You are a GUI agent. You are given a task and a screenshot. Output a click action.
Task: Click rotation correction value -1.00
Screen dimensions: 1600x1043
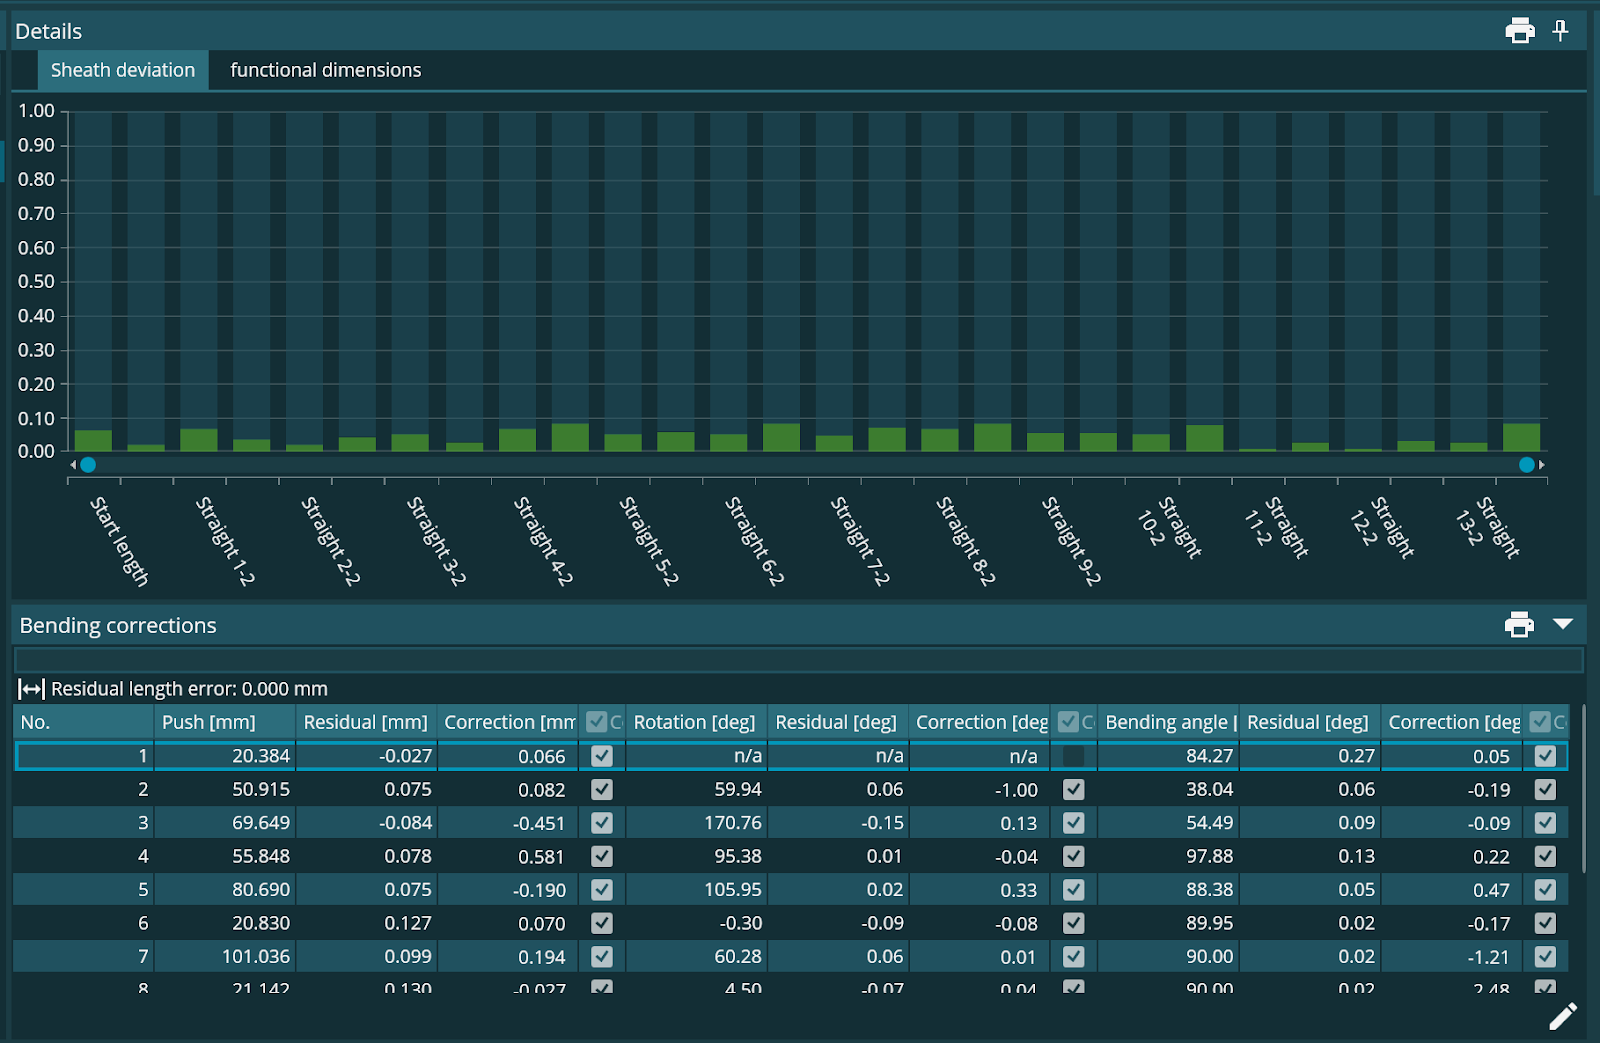(x=980, y=790)
